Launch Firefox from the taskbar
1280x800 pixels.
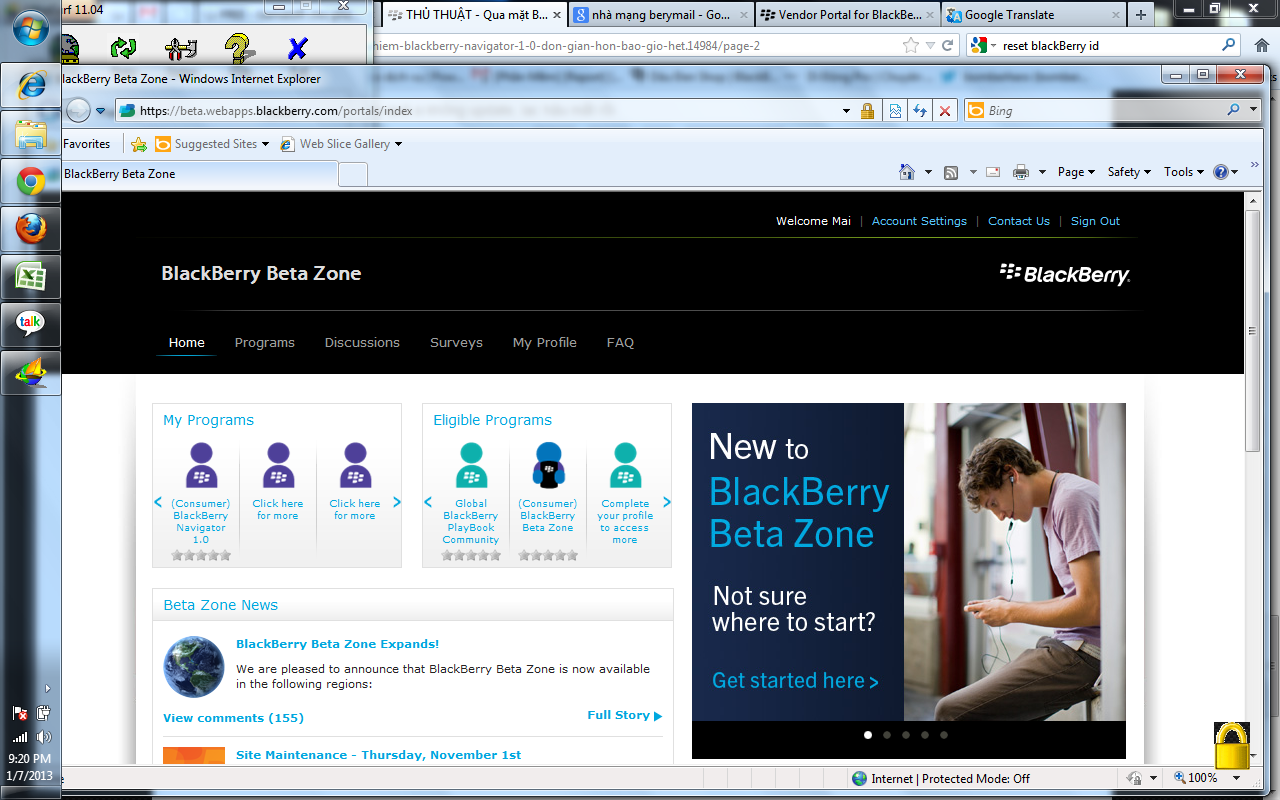(31, 229)
